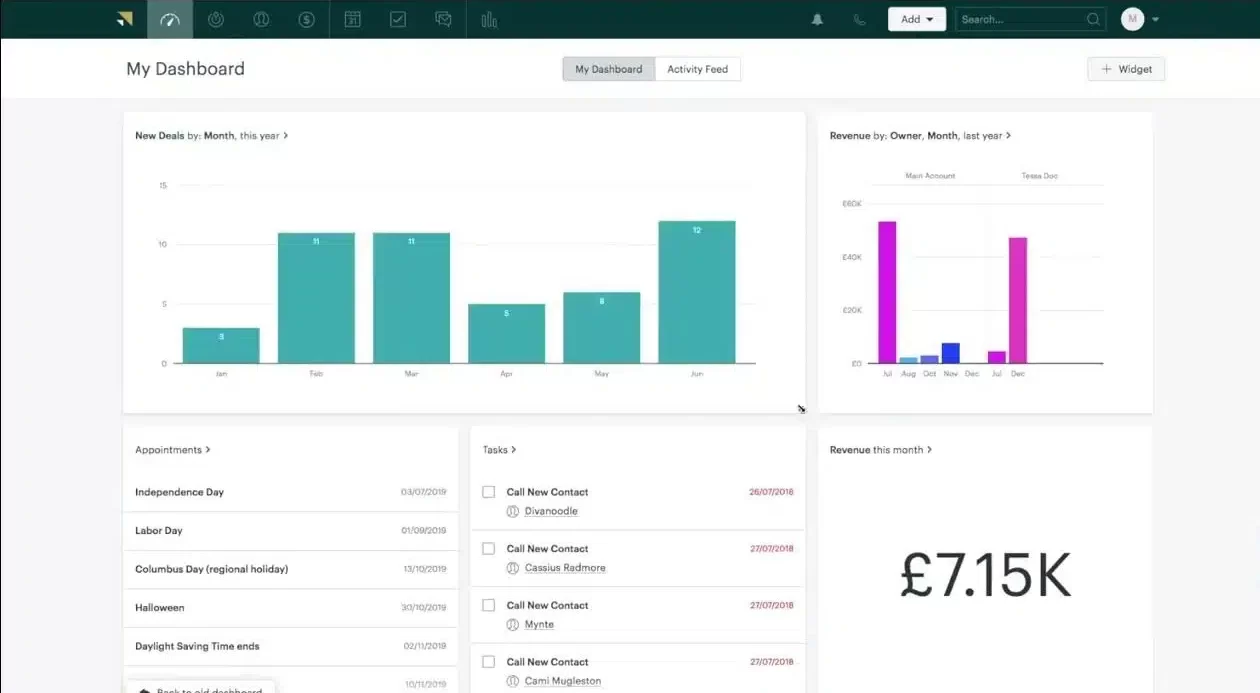Switch to the Activity Feed tab

697,68
